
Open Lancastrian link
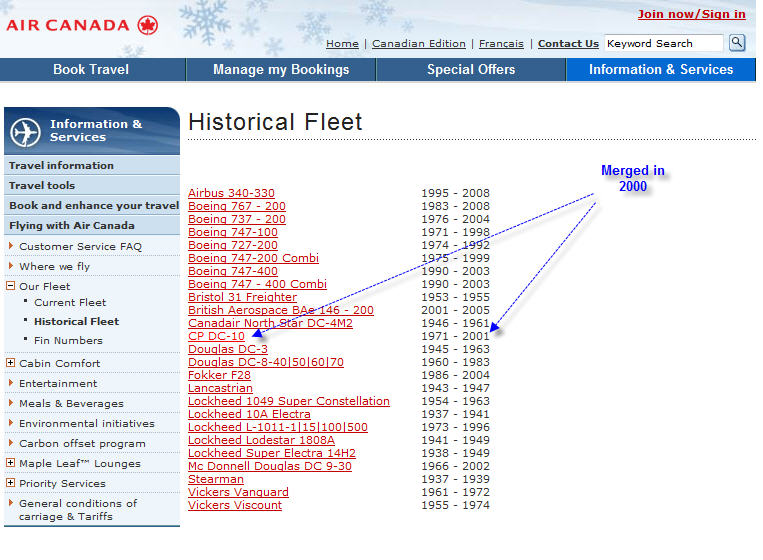click(x=220, y=388)
